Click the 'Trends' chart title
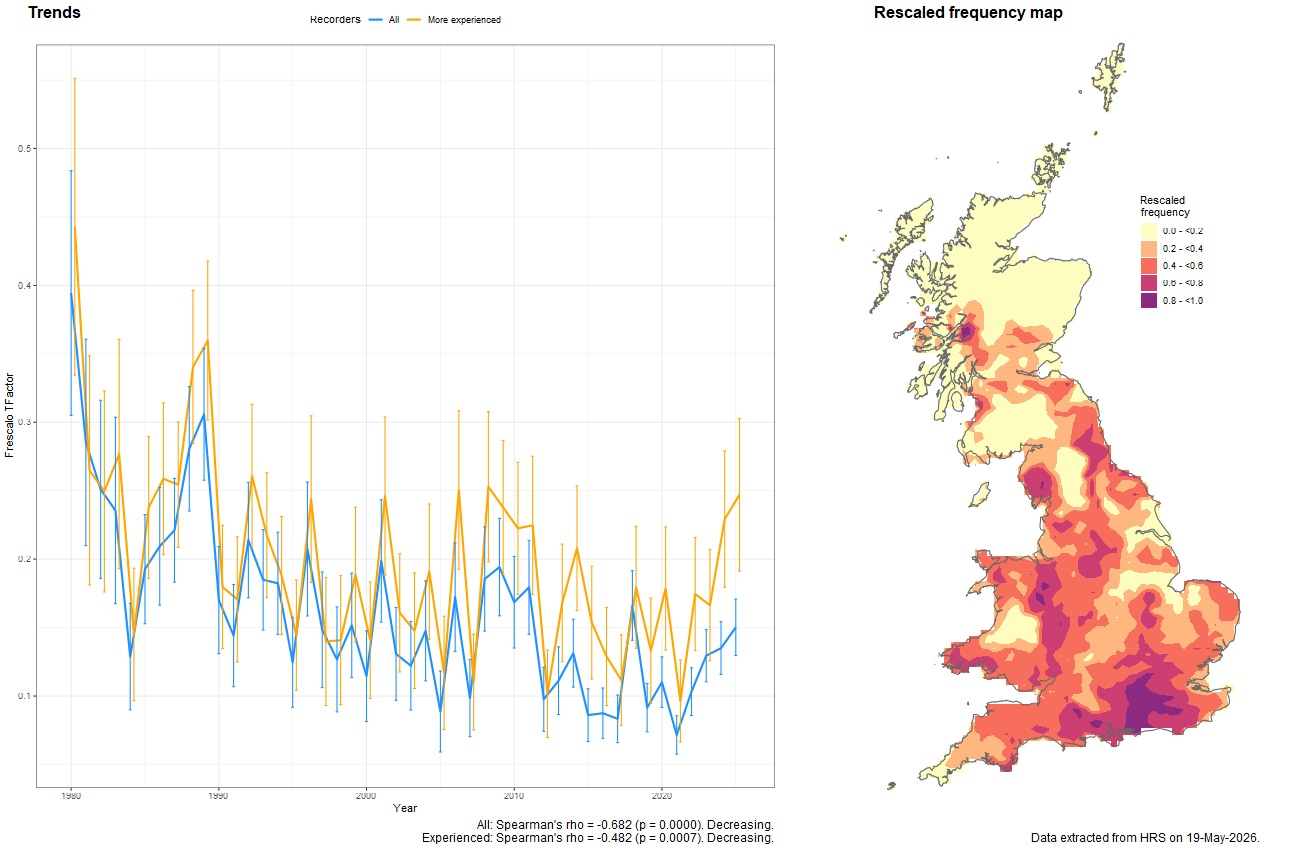This screenshot has width=1300, height=850. pos(55,13)
